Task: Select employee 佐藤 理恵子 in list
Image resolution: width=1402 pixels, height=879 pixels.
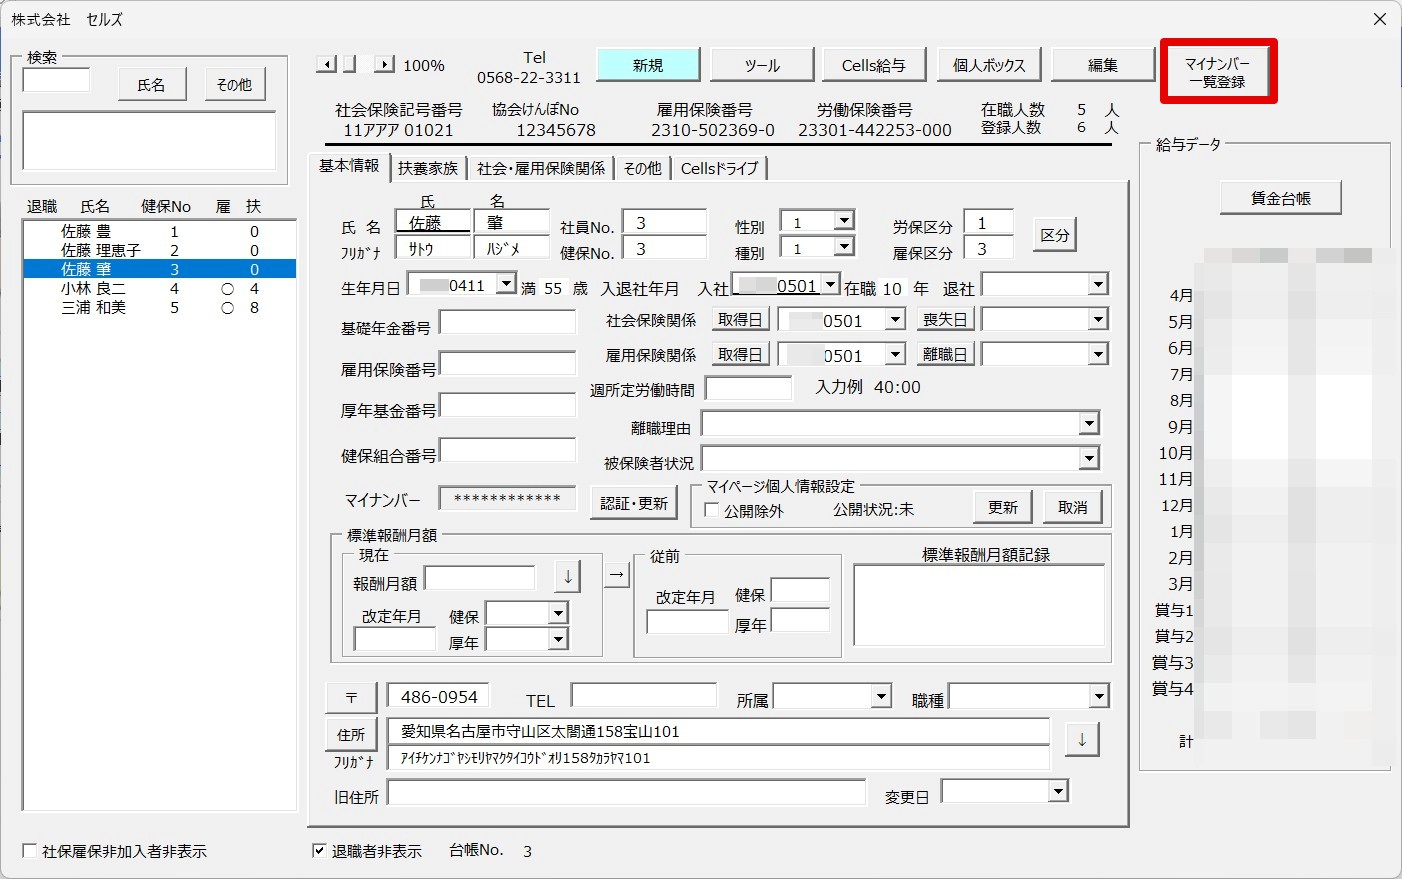Action: tap(159, 250)
